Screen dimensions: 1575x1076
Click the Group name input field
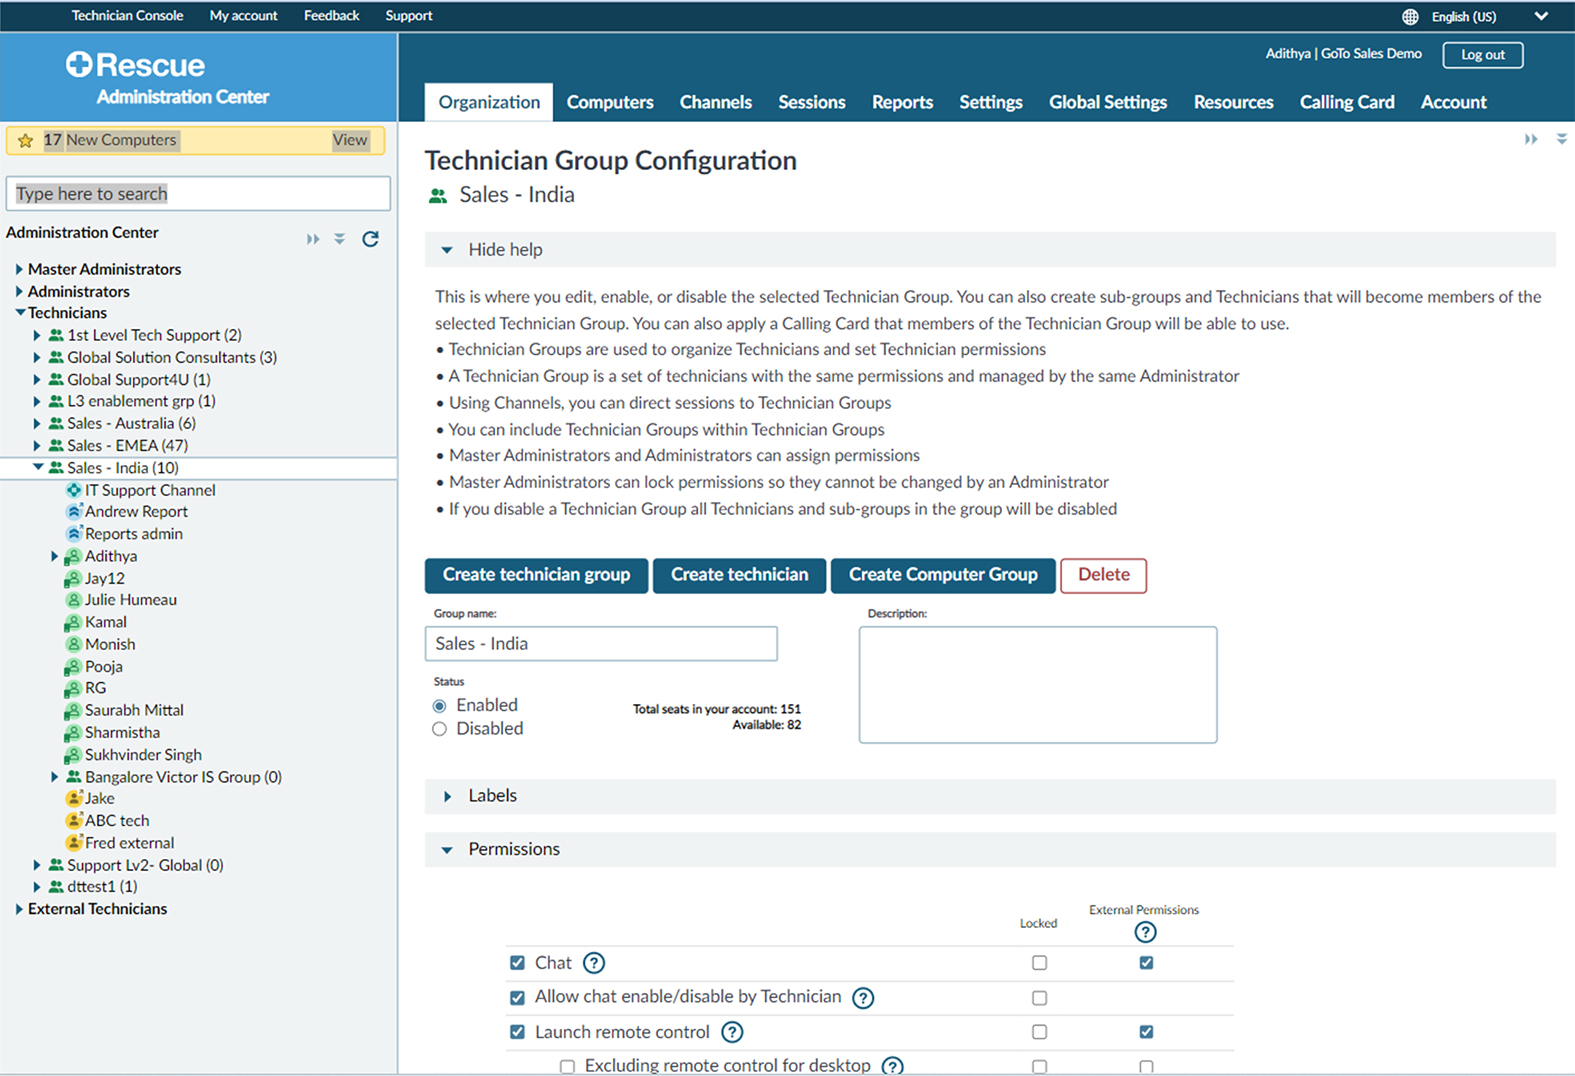coord(601,644)
